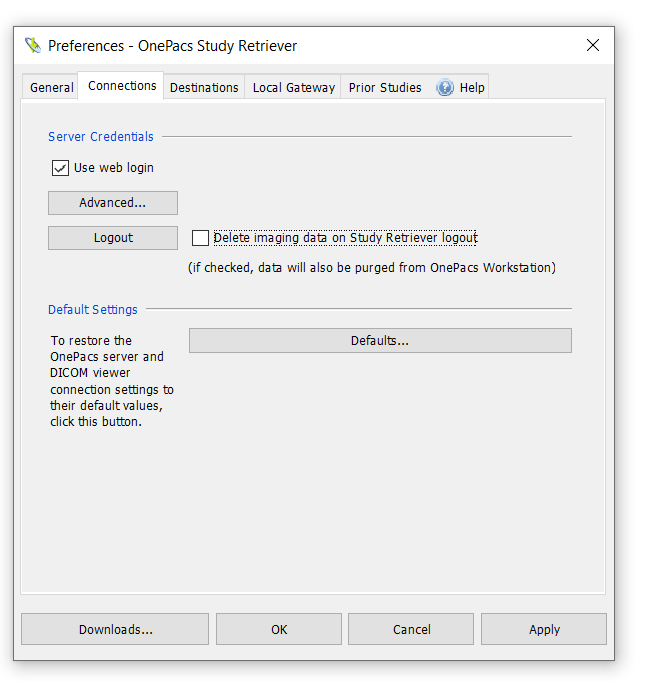Click the Server Credentials section heading
652x682 pixels.
click(x=100, y=137)
